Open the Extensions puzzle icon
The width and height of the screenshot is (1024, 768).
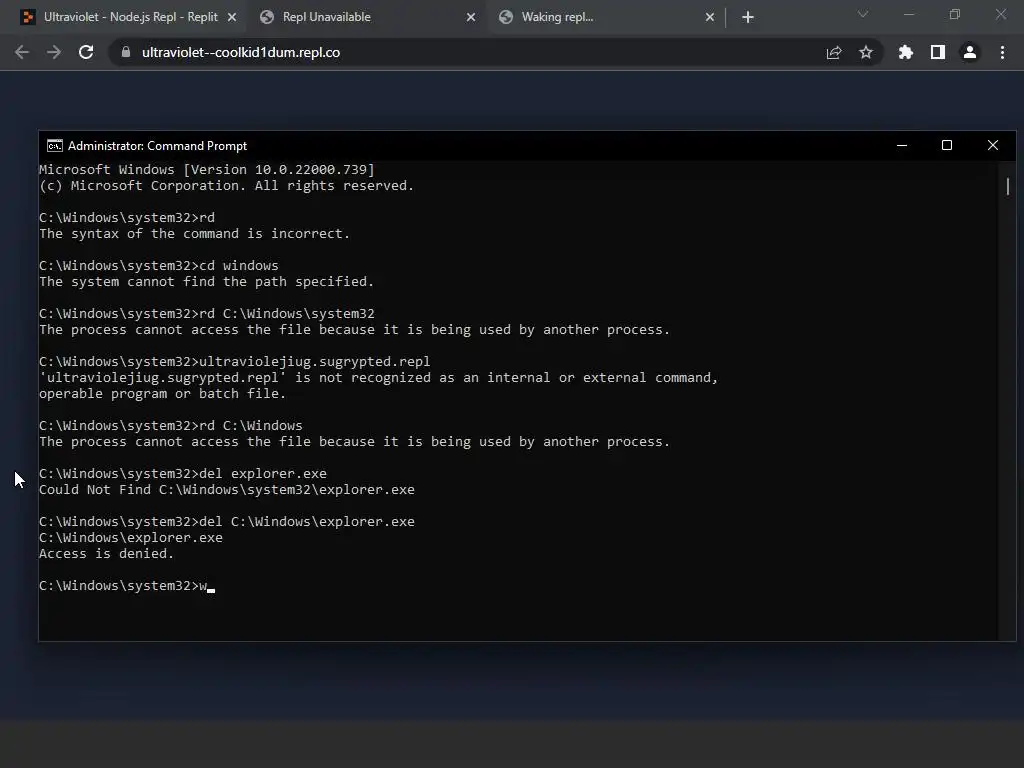[x=905, y=52]
